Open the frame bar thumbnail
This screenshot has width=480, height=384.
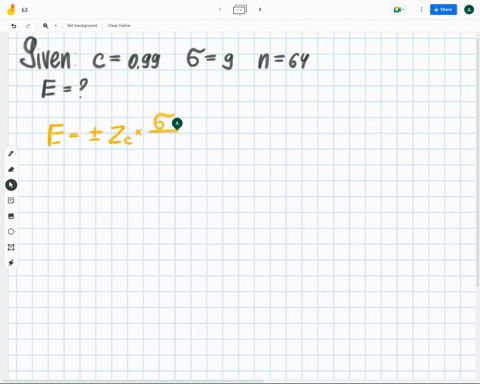pos(240,10)
